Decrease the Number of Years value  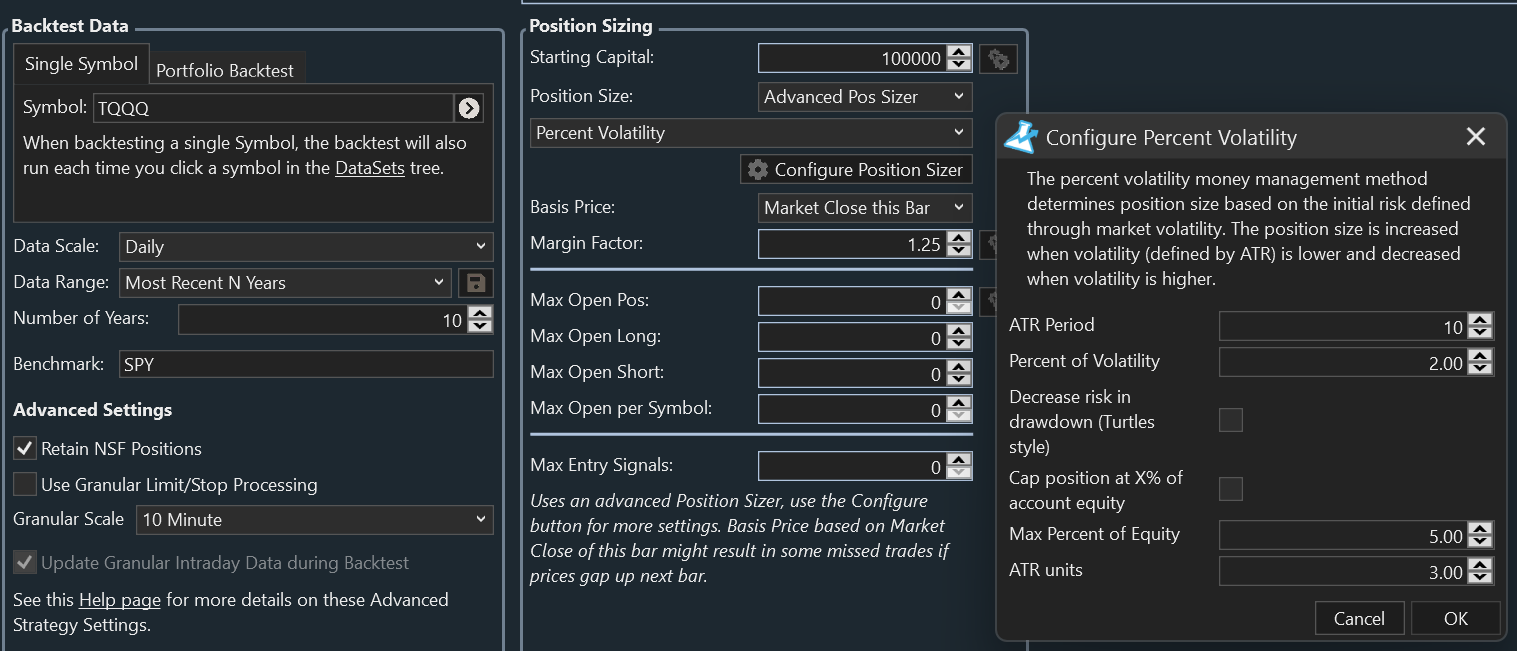click(481, 326)
